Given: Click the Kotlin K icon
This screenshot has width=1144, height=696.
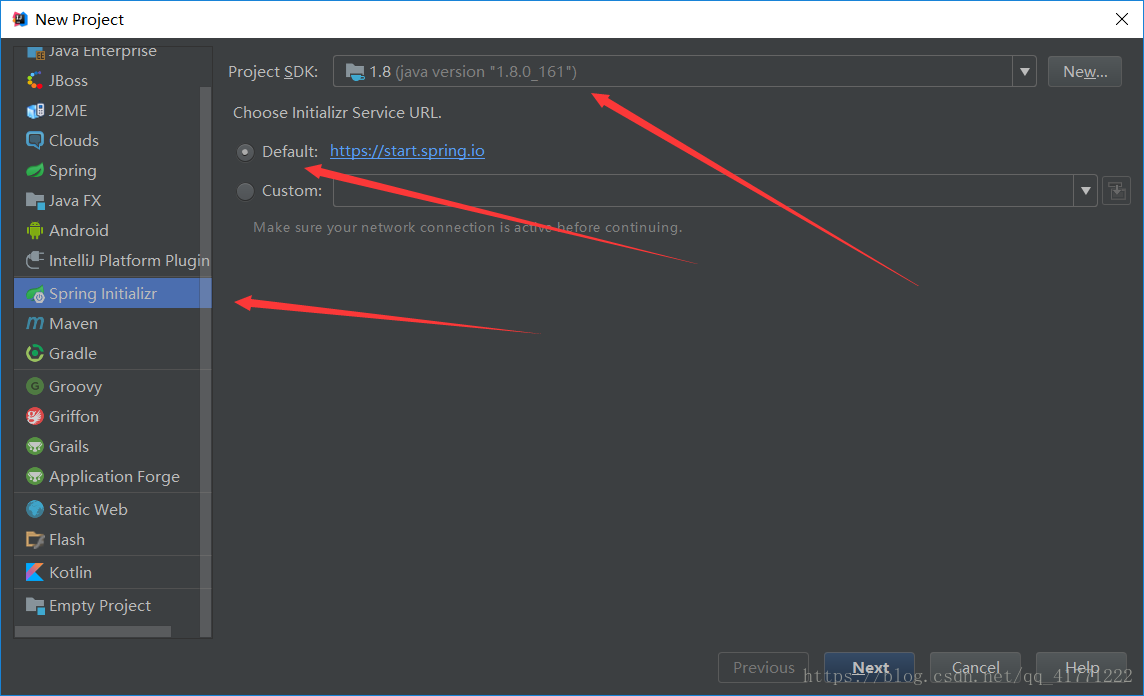Looking at the screenshot, I should (x=35, y=573).
